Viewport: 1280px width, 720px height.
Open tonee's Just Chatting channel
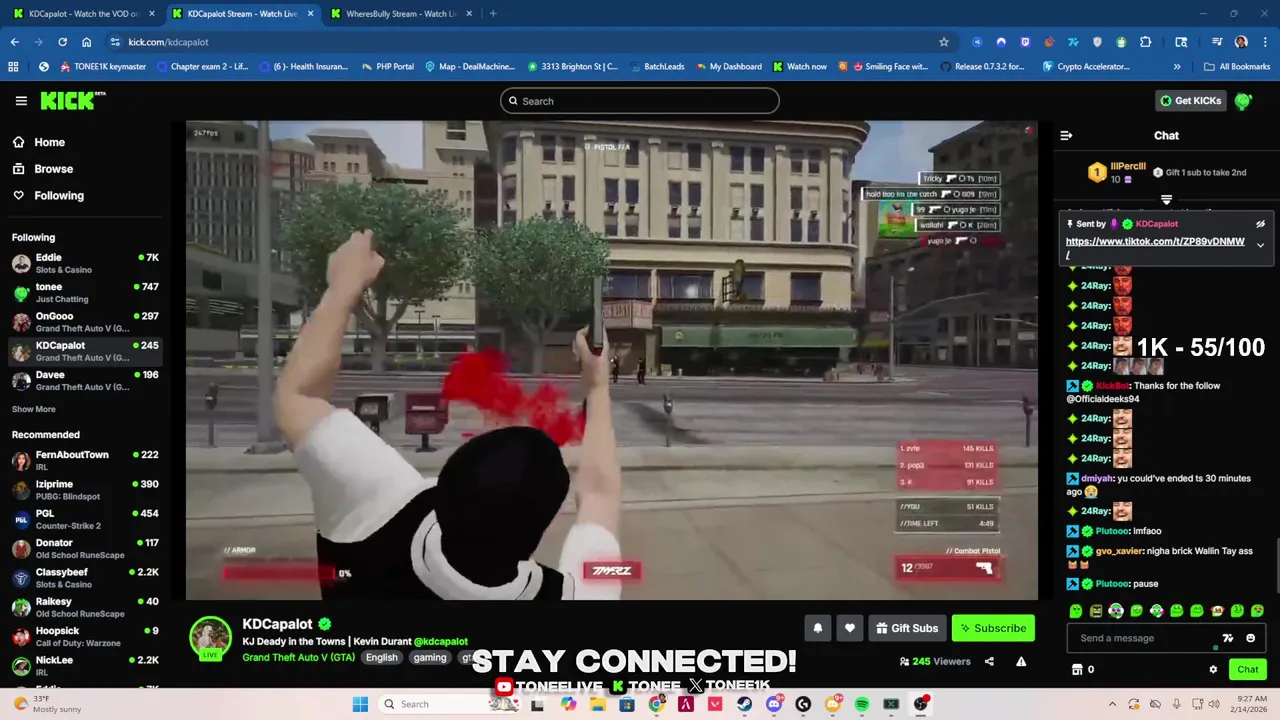coord(87,293)
